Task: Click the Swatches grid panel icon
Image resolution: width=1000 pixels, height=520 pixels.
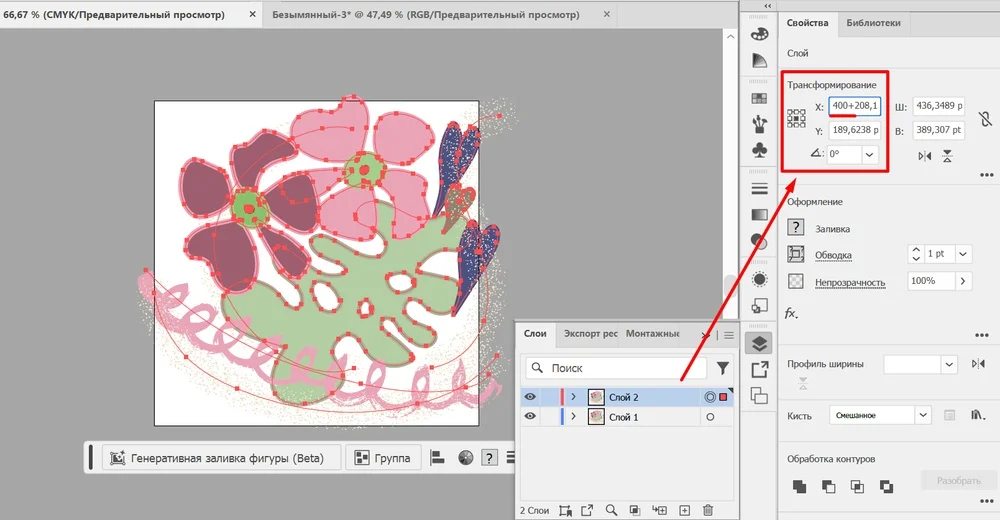Action: [x=760, y=98]
